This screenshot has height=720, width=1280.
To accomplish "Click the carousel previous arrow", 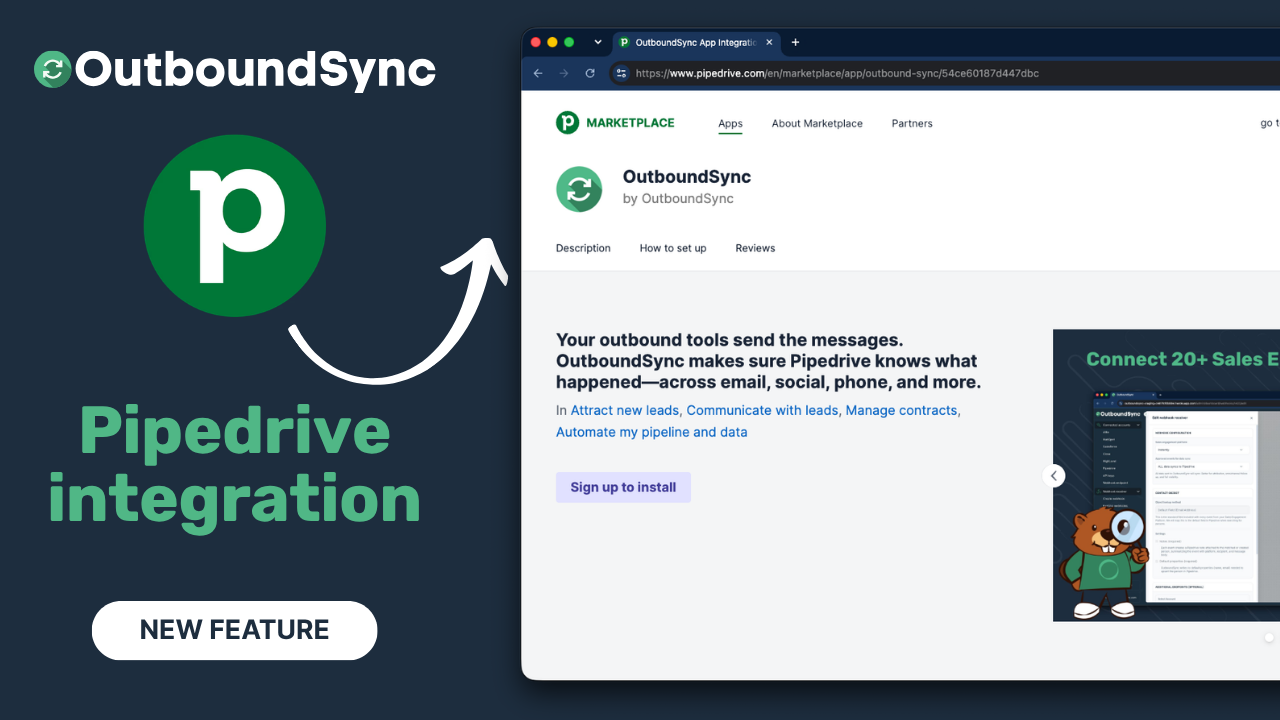I will [x=1054, y=476].
